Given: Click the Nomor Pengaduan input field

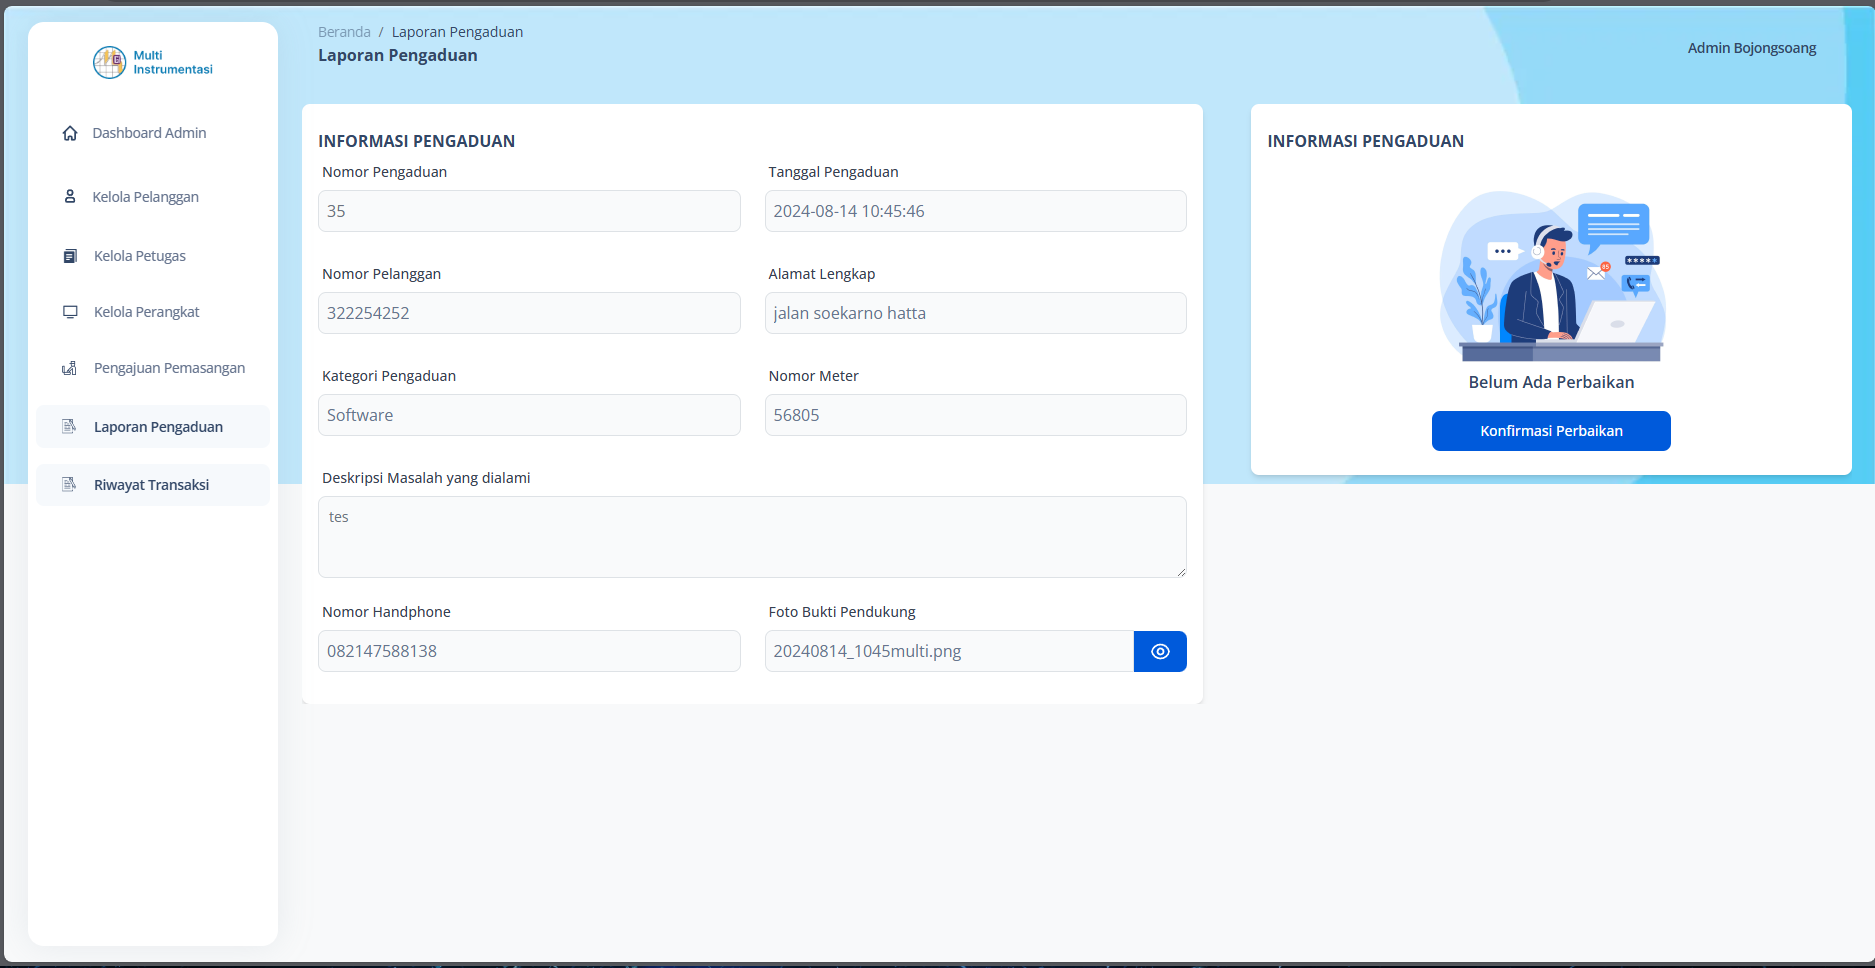Looking at the screenshot, I should click(529, 211).
